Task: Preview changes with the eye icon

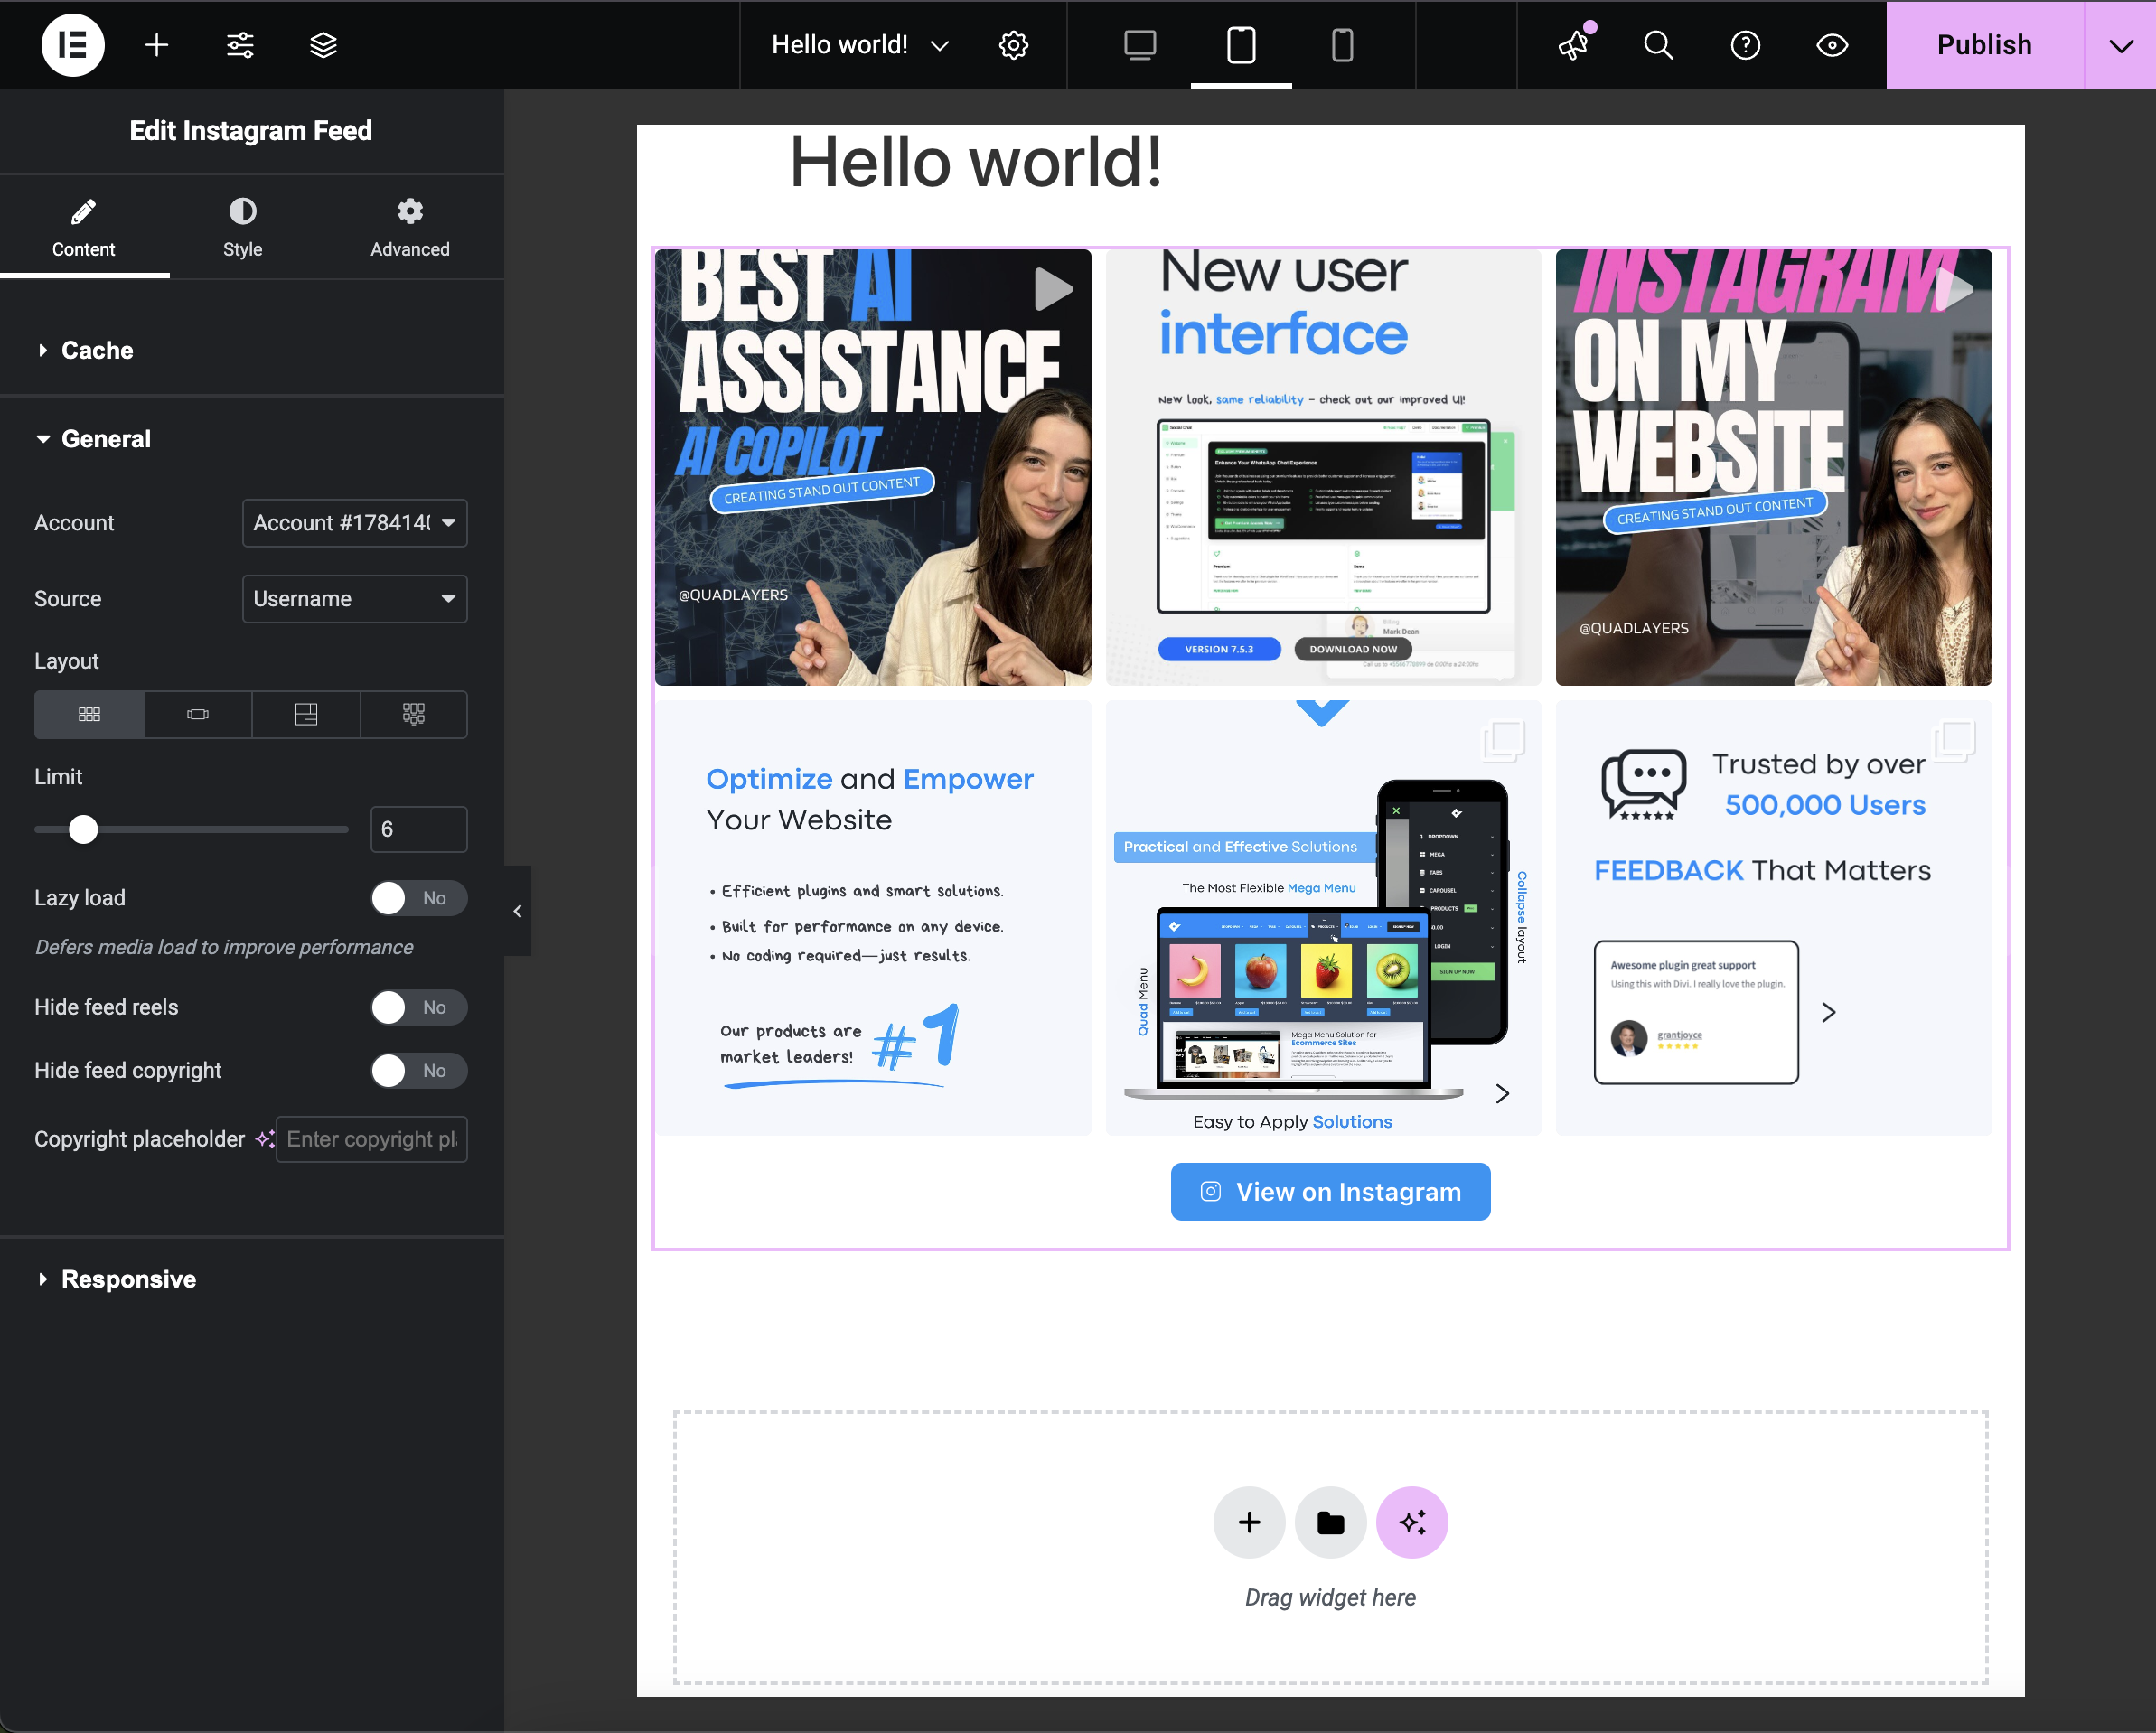Action: (x=1831, y=45)
